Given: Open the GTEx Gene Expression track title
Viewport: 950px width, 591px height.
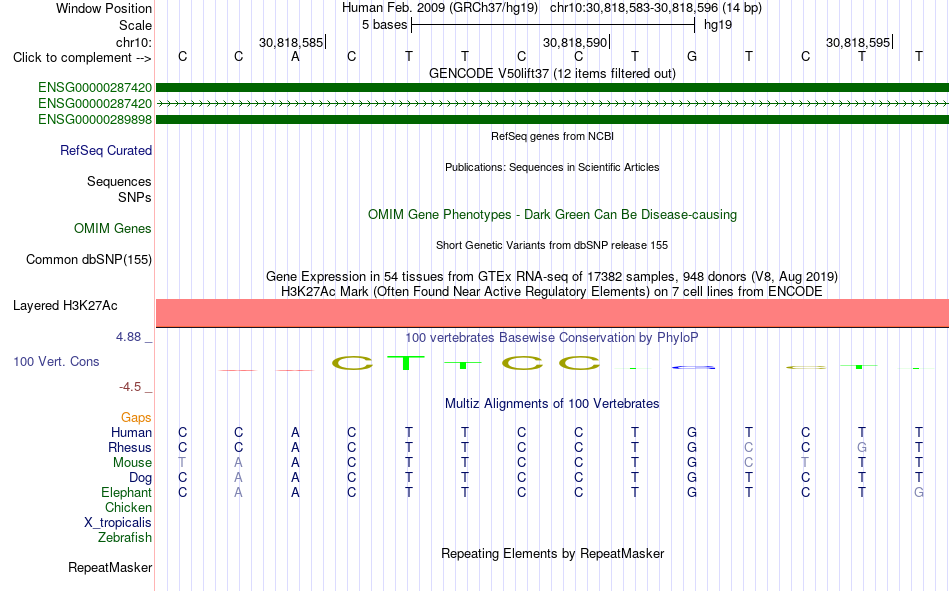Looking at the screenshot, I should pyautogui.click(x=552, y=276).
